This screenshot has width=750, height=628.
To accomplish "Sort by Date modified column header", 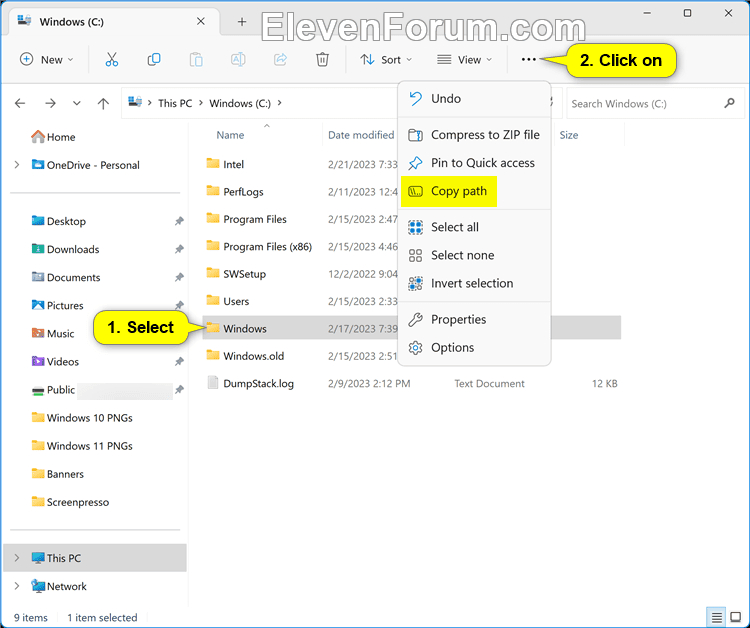I will (361, 135).
